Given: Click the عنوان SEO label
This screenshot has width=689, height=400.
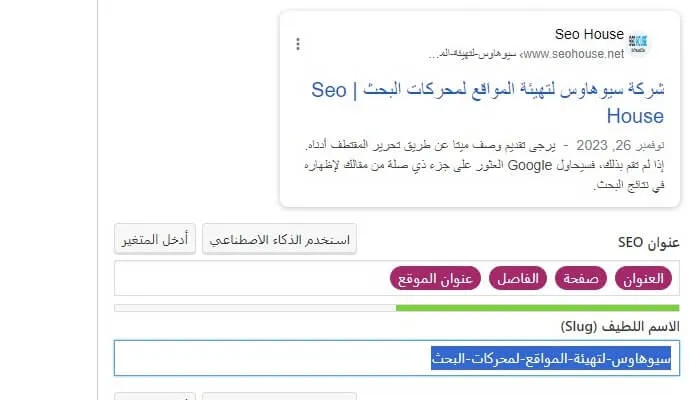Looking at the screenshot, I should (649, 242).
